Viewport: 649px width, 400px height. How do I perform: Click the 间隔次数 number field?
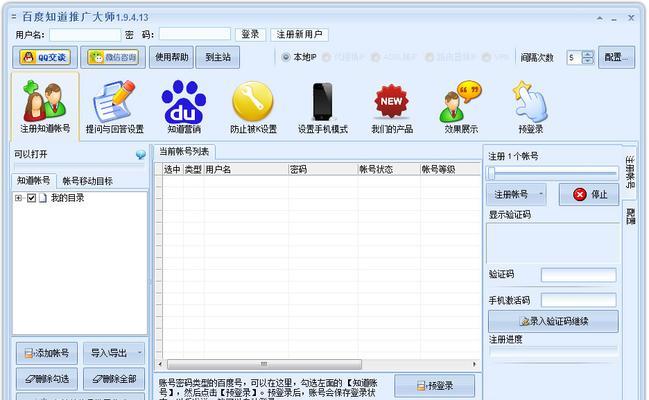pyautogui.click(x=574, y=57)
